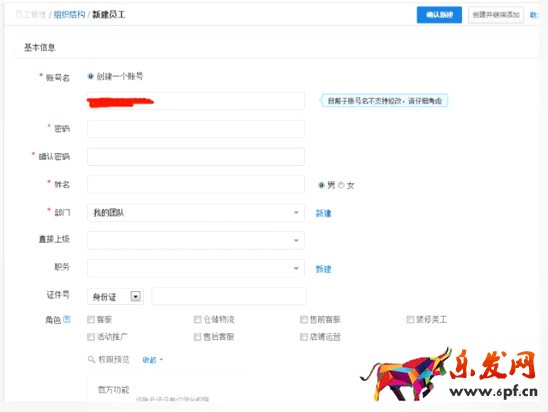Check the 客服 role checkbox
Viewport: 548px width, 412px height.
tap(91, 319)
